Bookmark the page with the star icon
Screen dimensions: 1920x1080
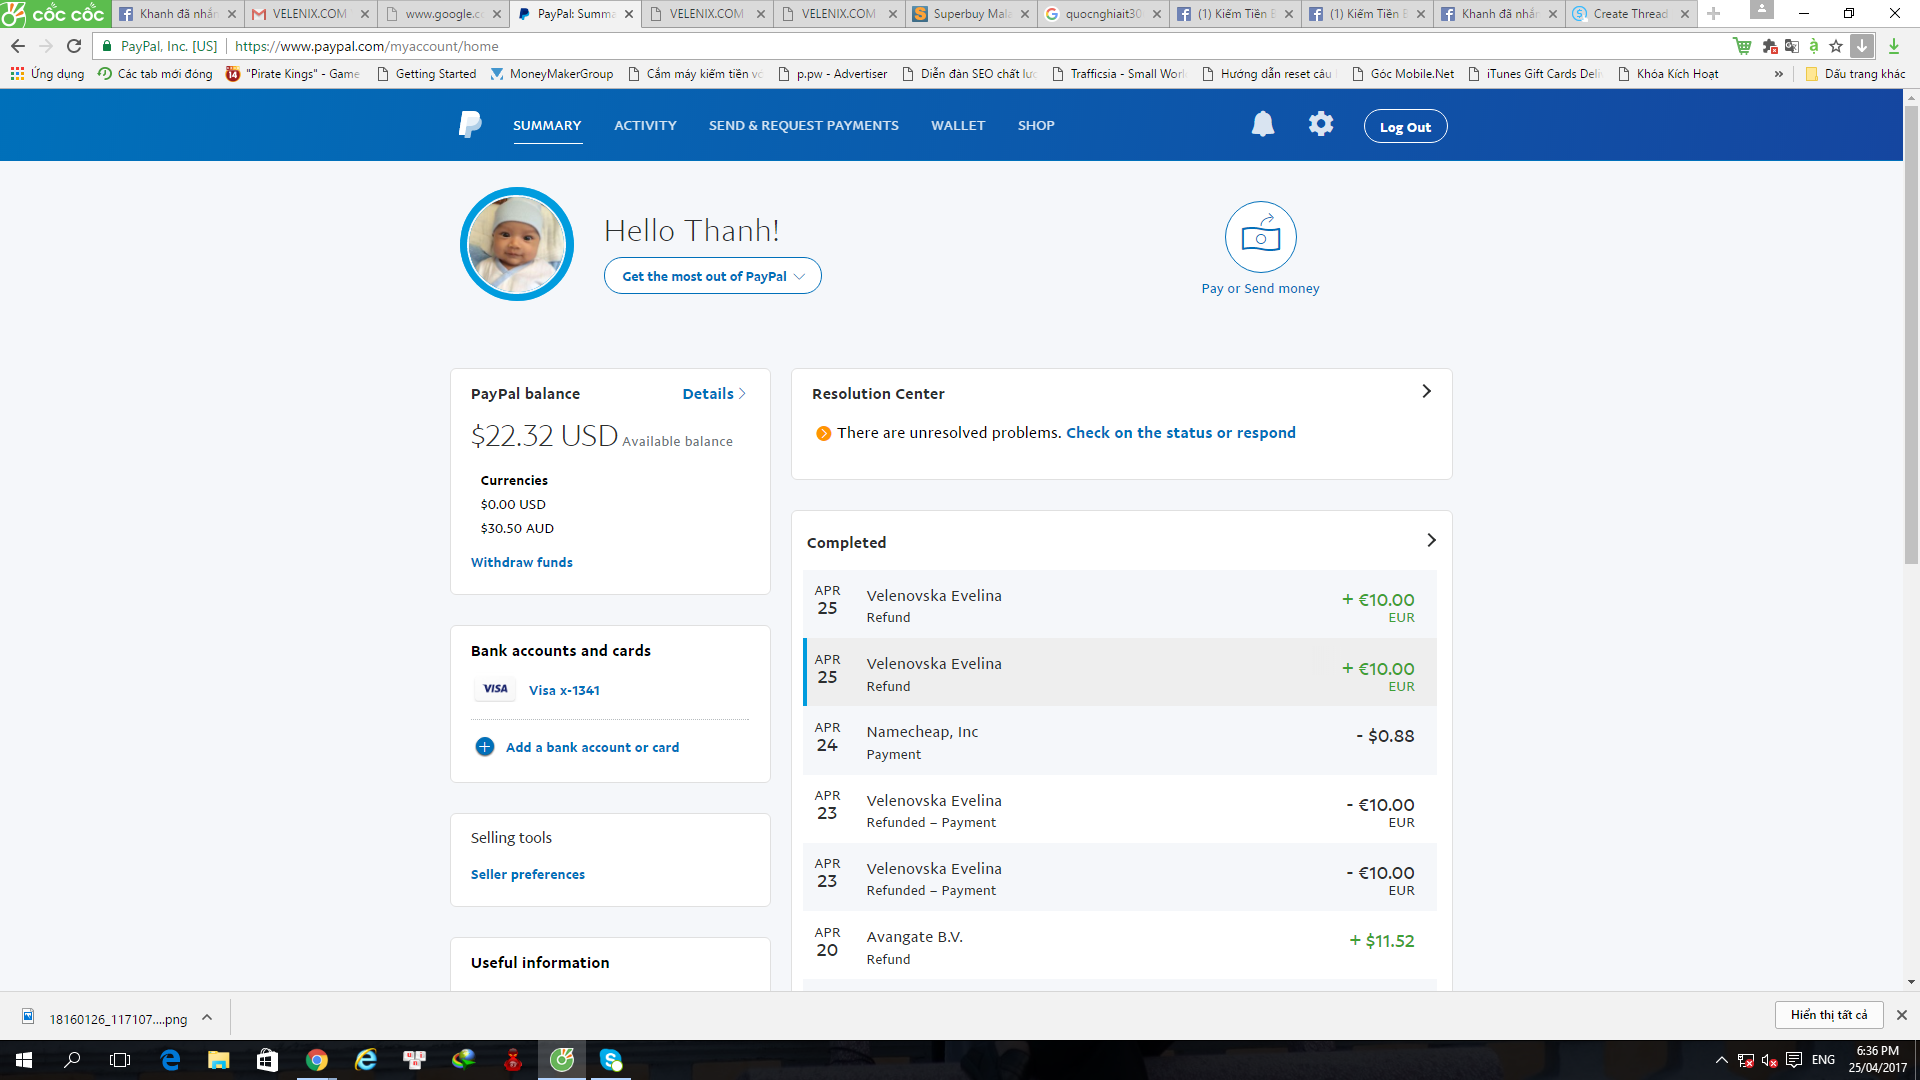tap(1835, 46)
